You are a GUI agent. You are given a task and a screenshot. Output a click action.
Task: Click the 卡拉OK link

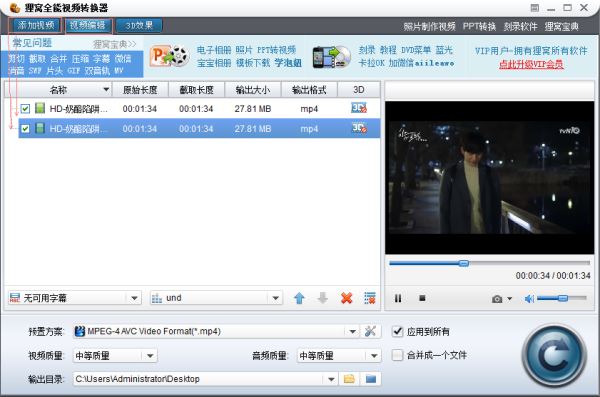(x=371, y=63)
